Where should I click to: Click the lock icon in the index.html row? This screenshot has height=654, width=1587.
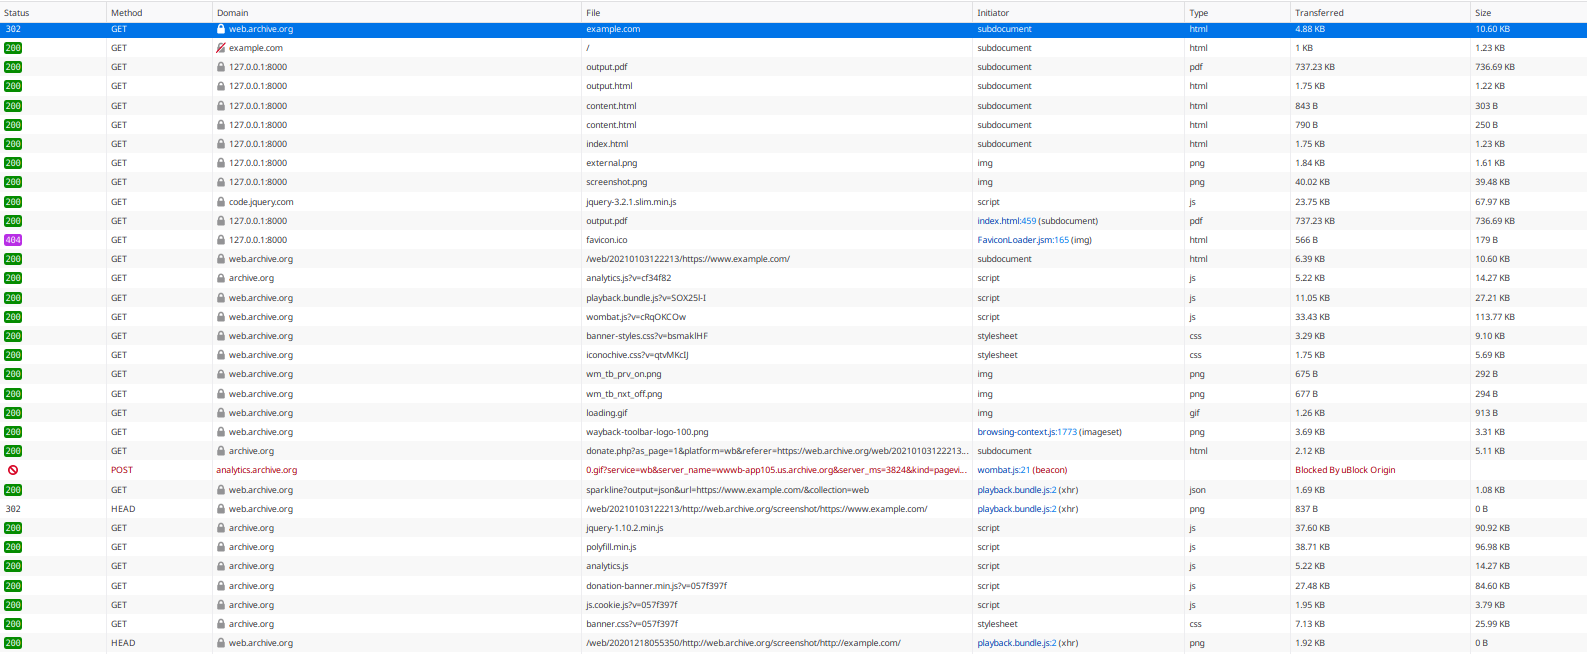pos(221,144)
